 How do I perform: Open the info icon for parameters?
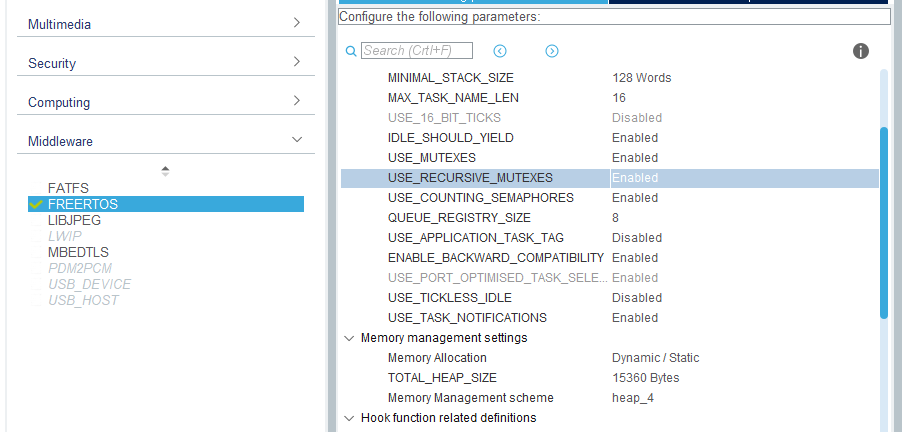[861, 51]
